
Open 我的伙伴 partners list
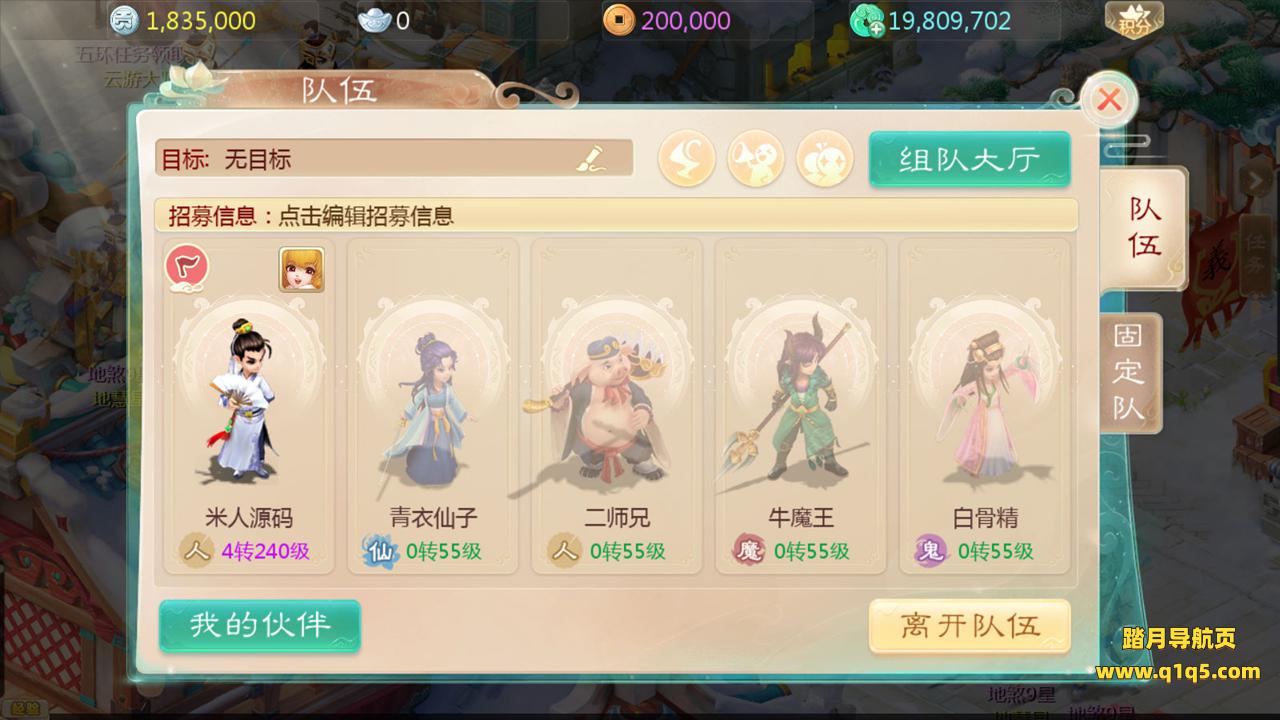[260, 626]
